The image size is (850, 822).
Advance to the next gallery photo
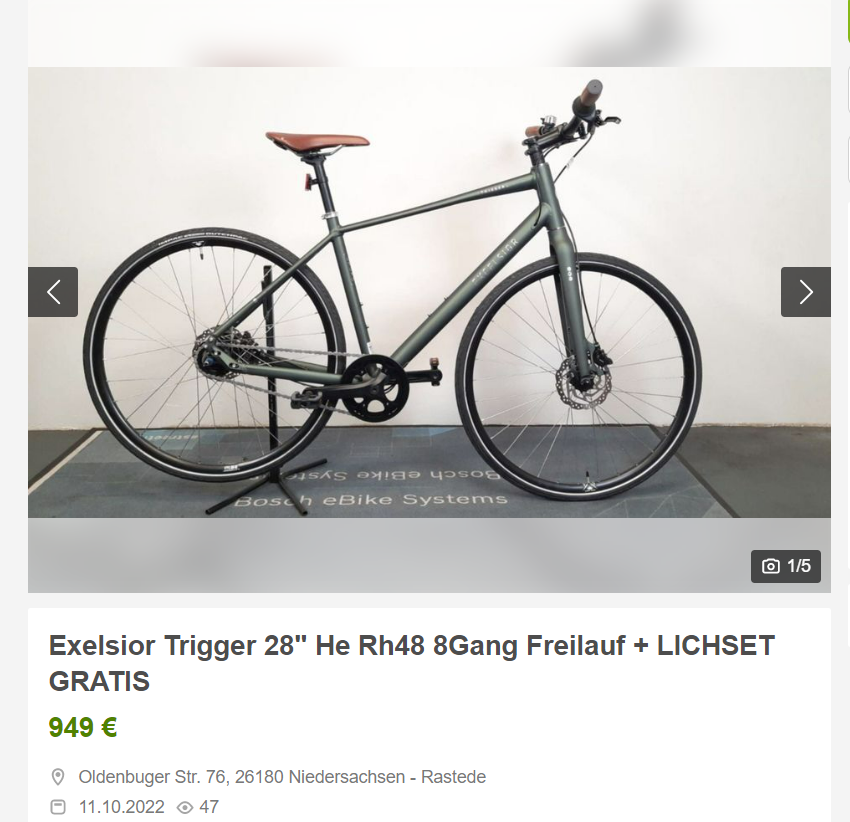click(x=806, y=292)
